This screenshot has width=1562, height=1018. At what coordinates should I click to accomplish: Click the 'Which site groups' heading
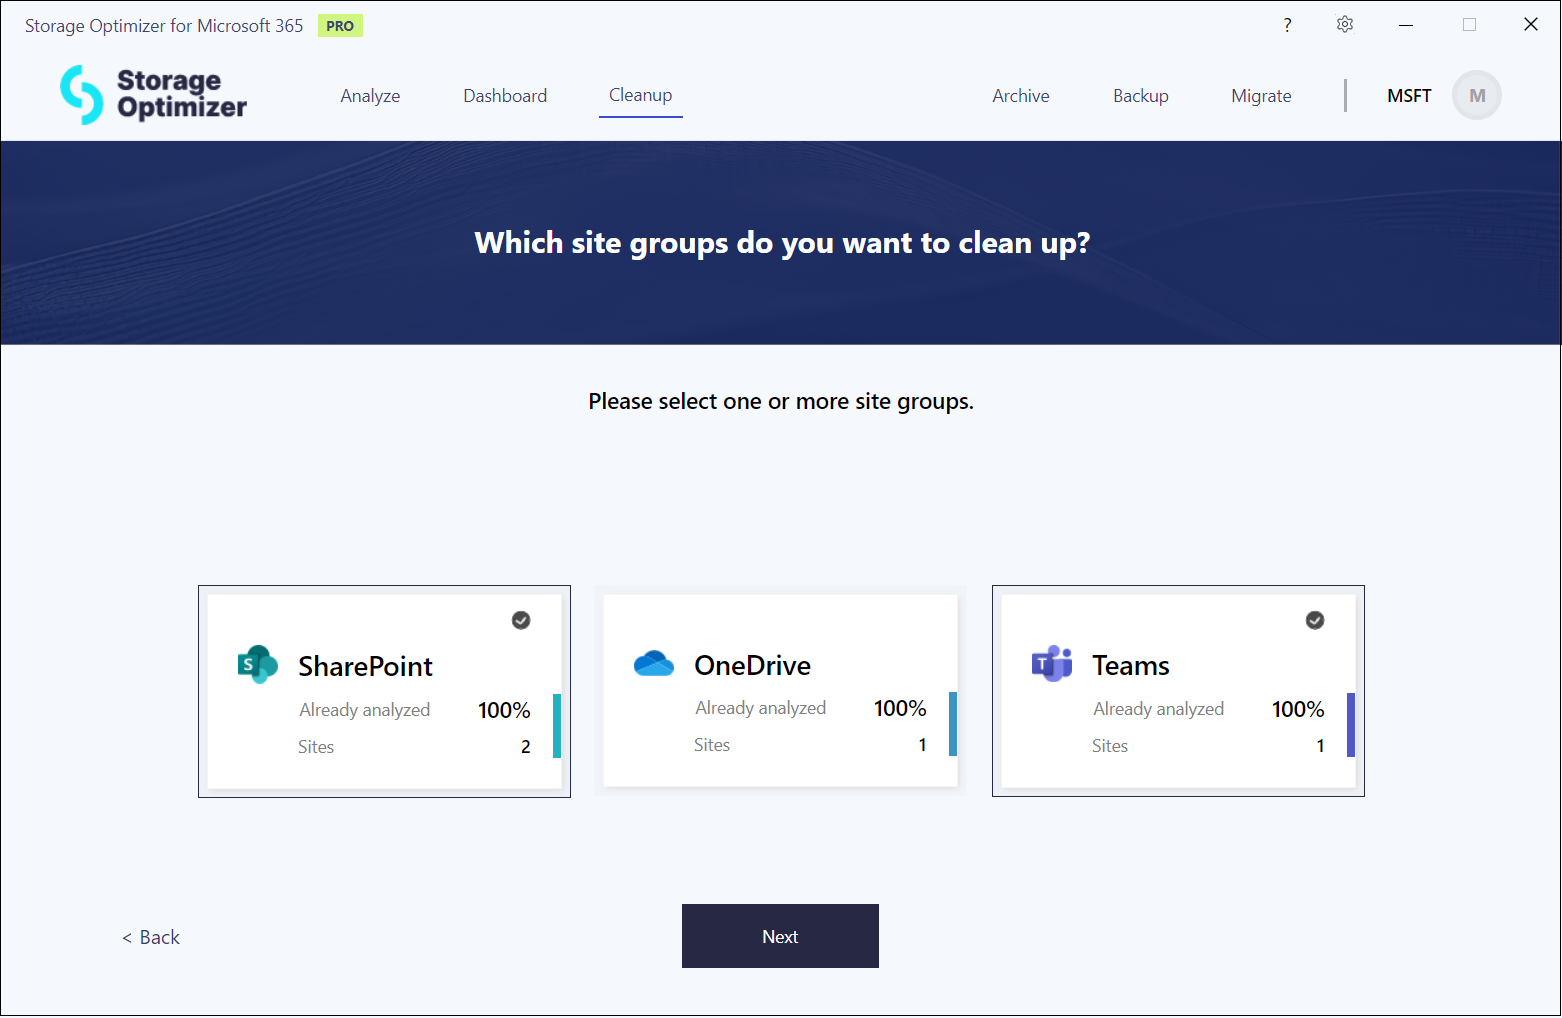point(782,243)
